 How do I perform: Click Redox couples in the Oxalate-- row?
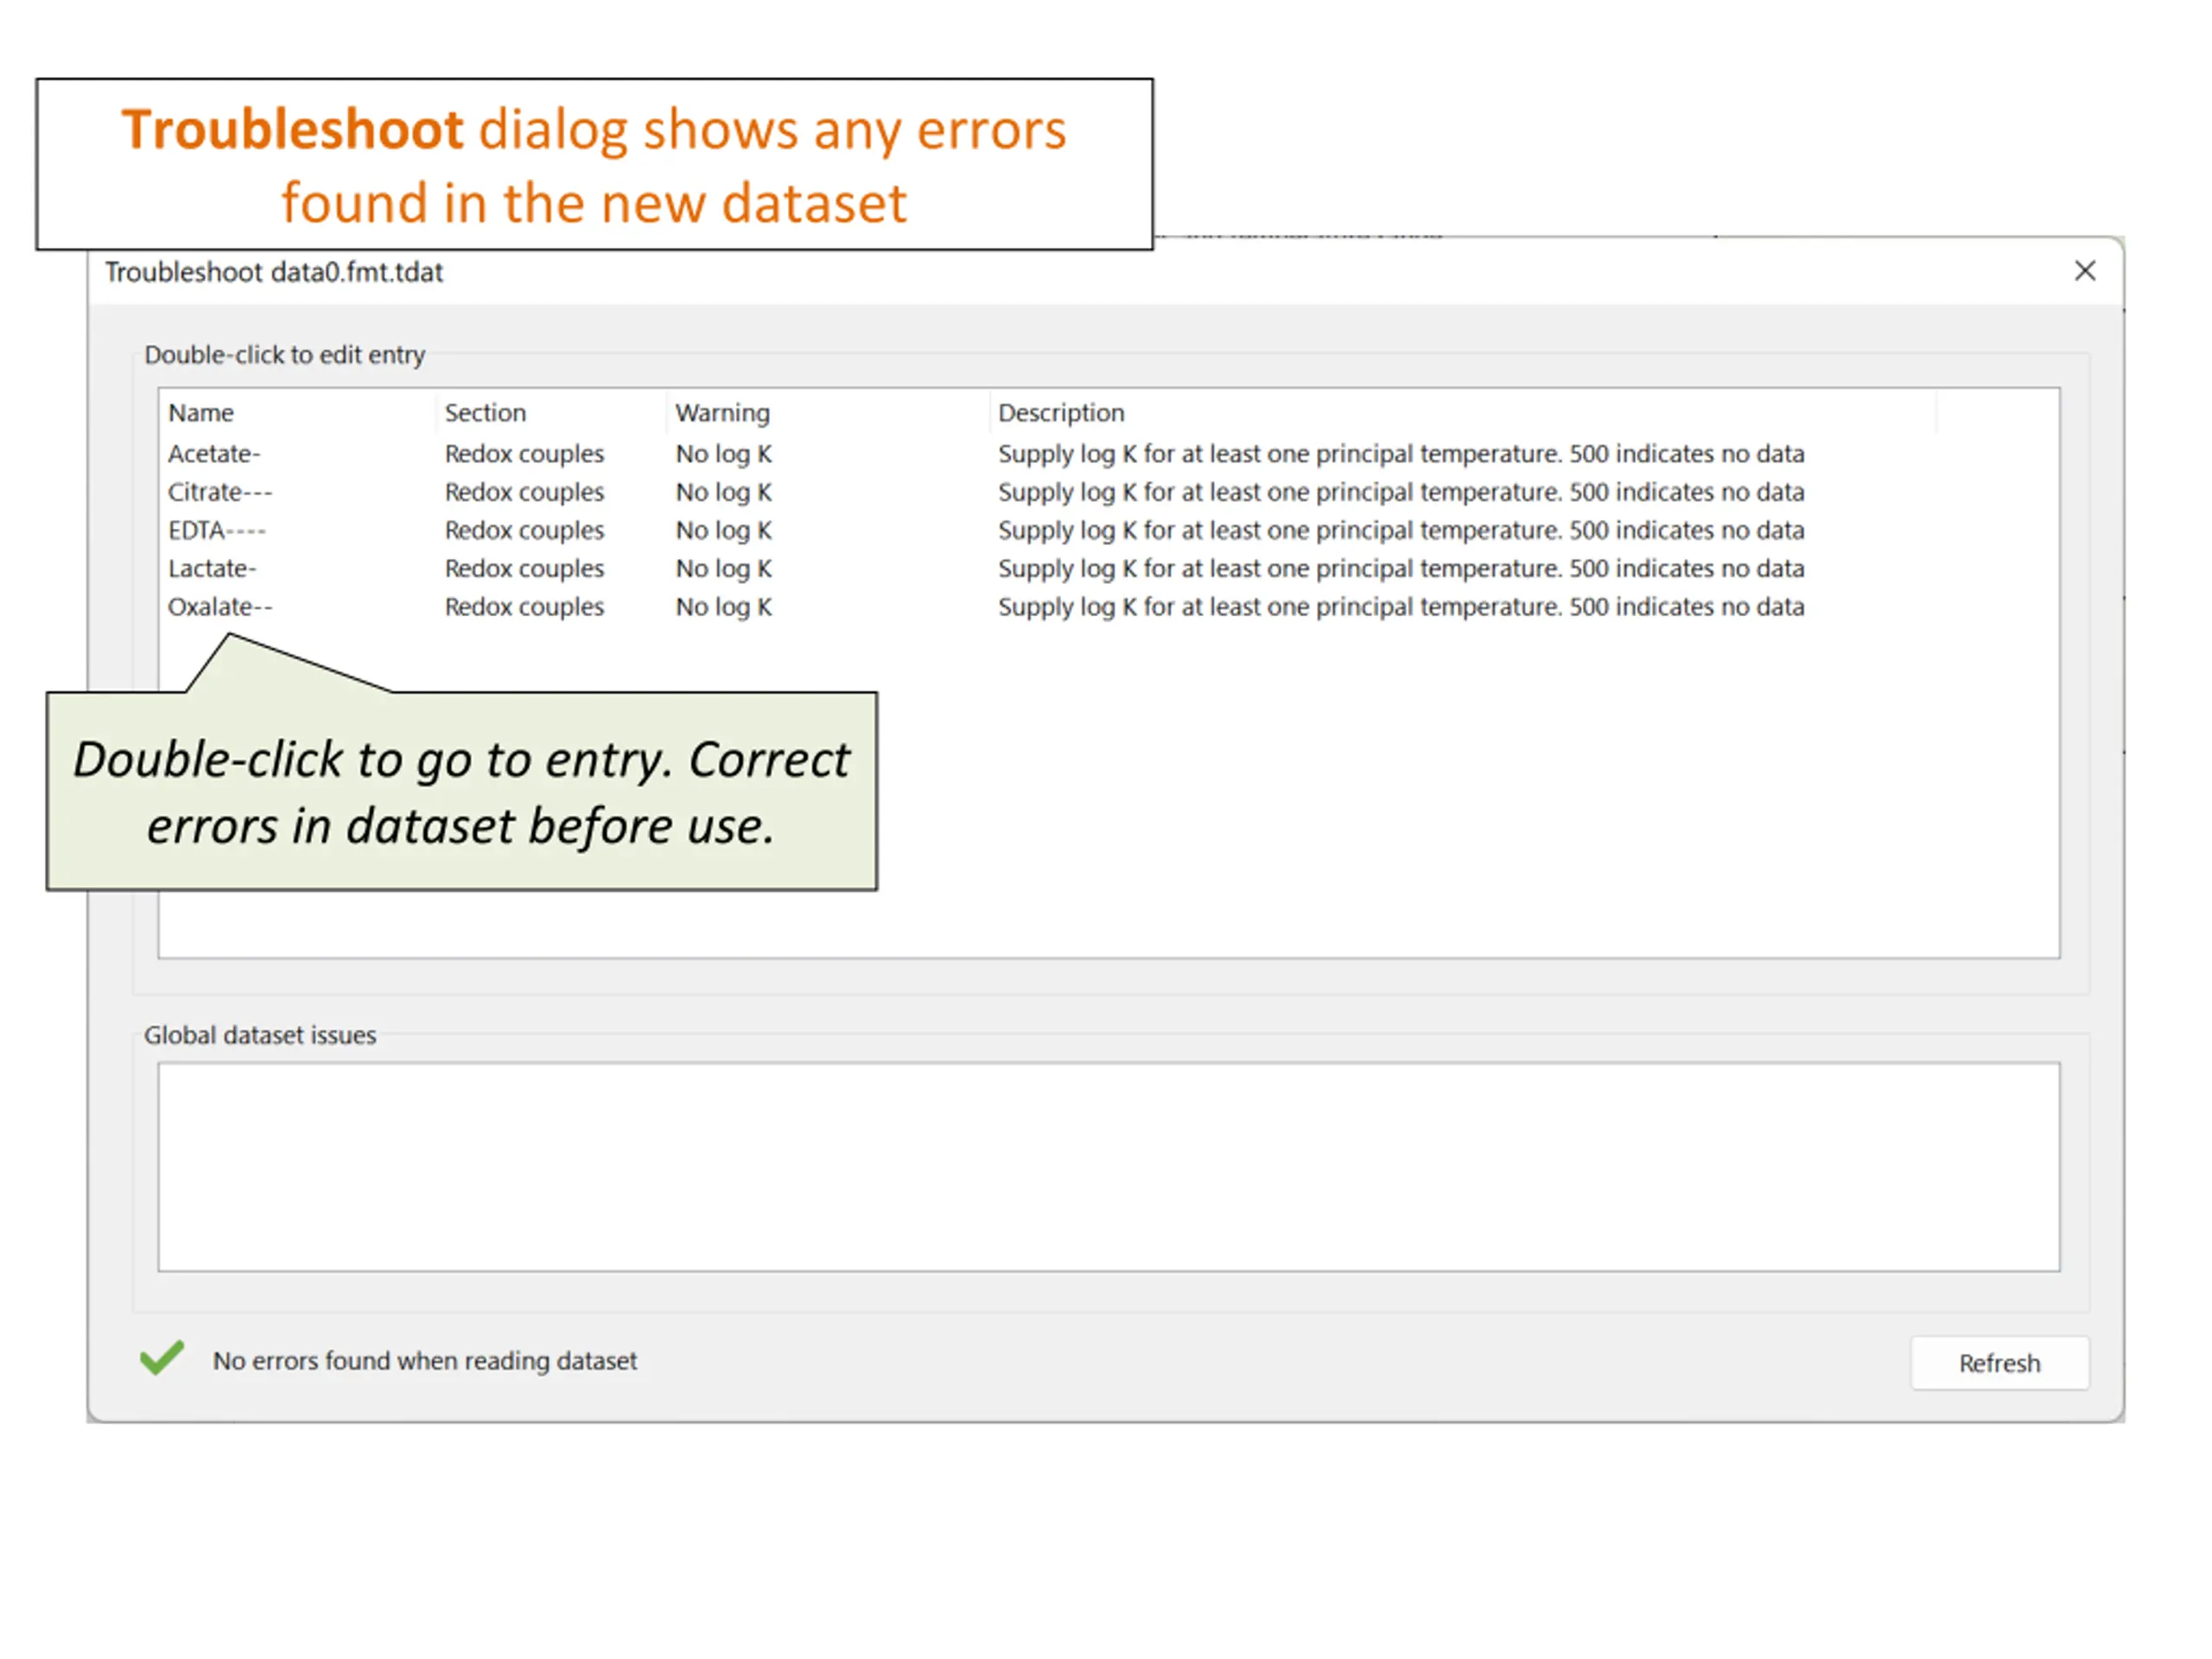click(524, 607)
